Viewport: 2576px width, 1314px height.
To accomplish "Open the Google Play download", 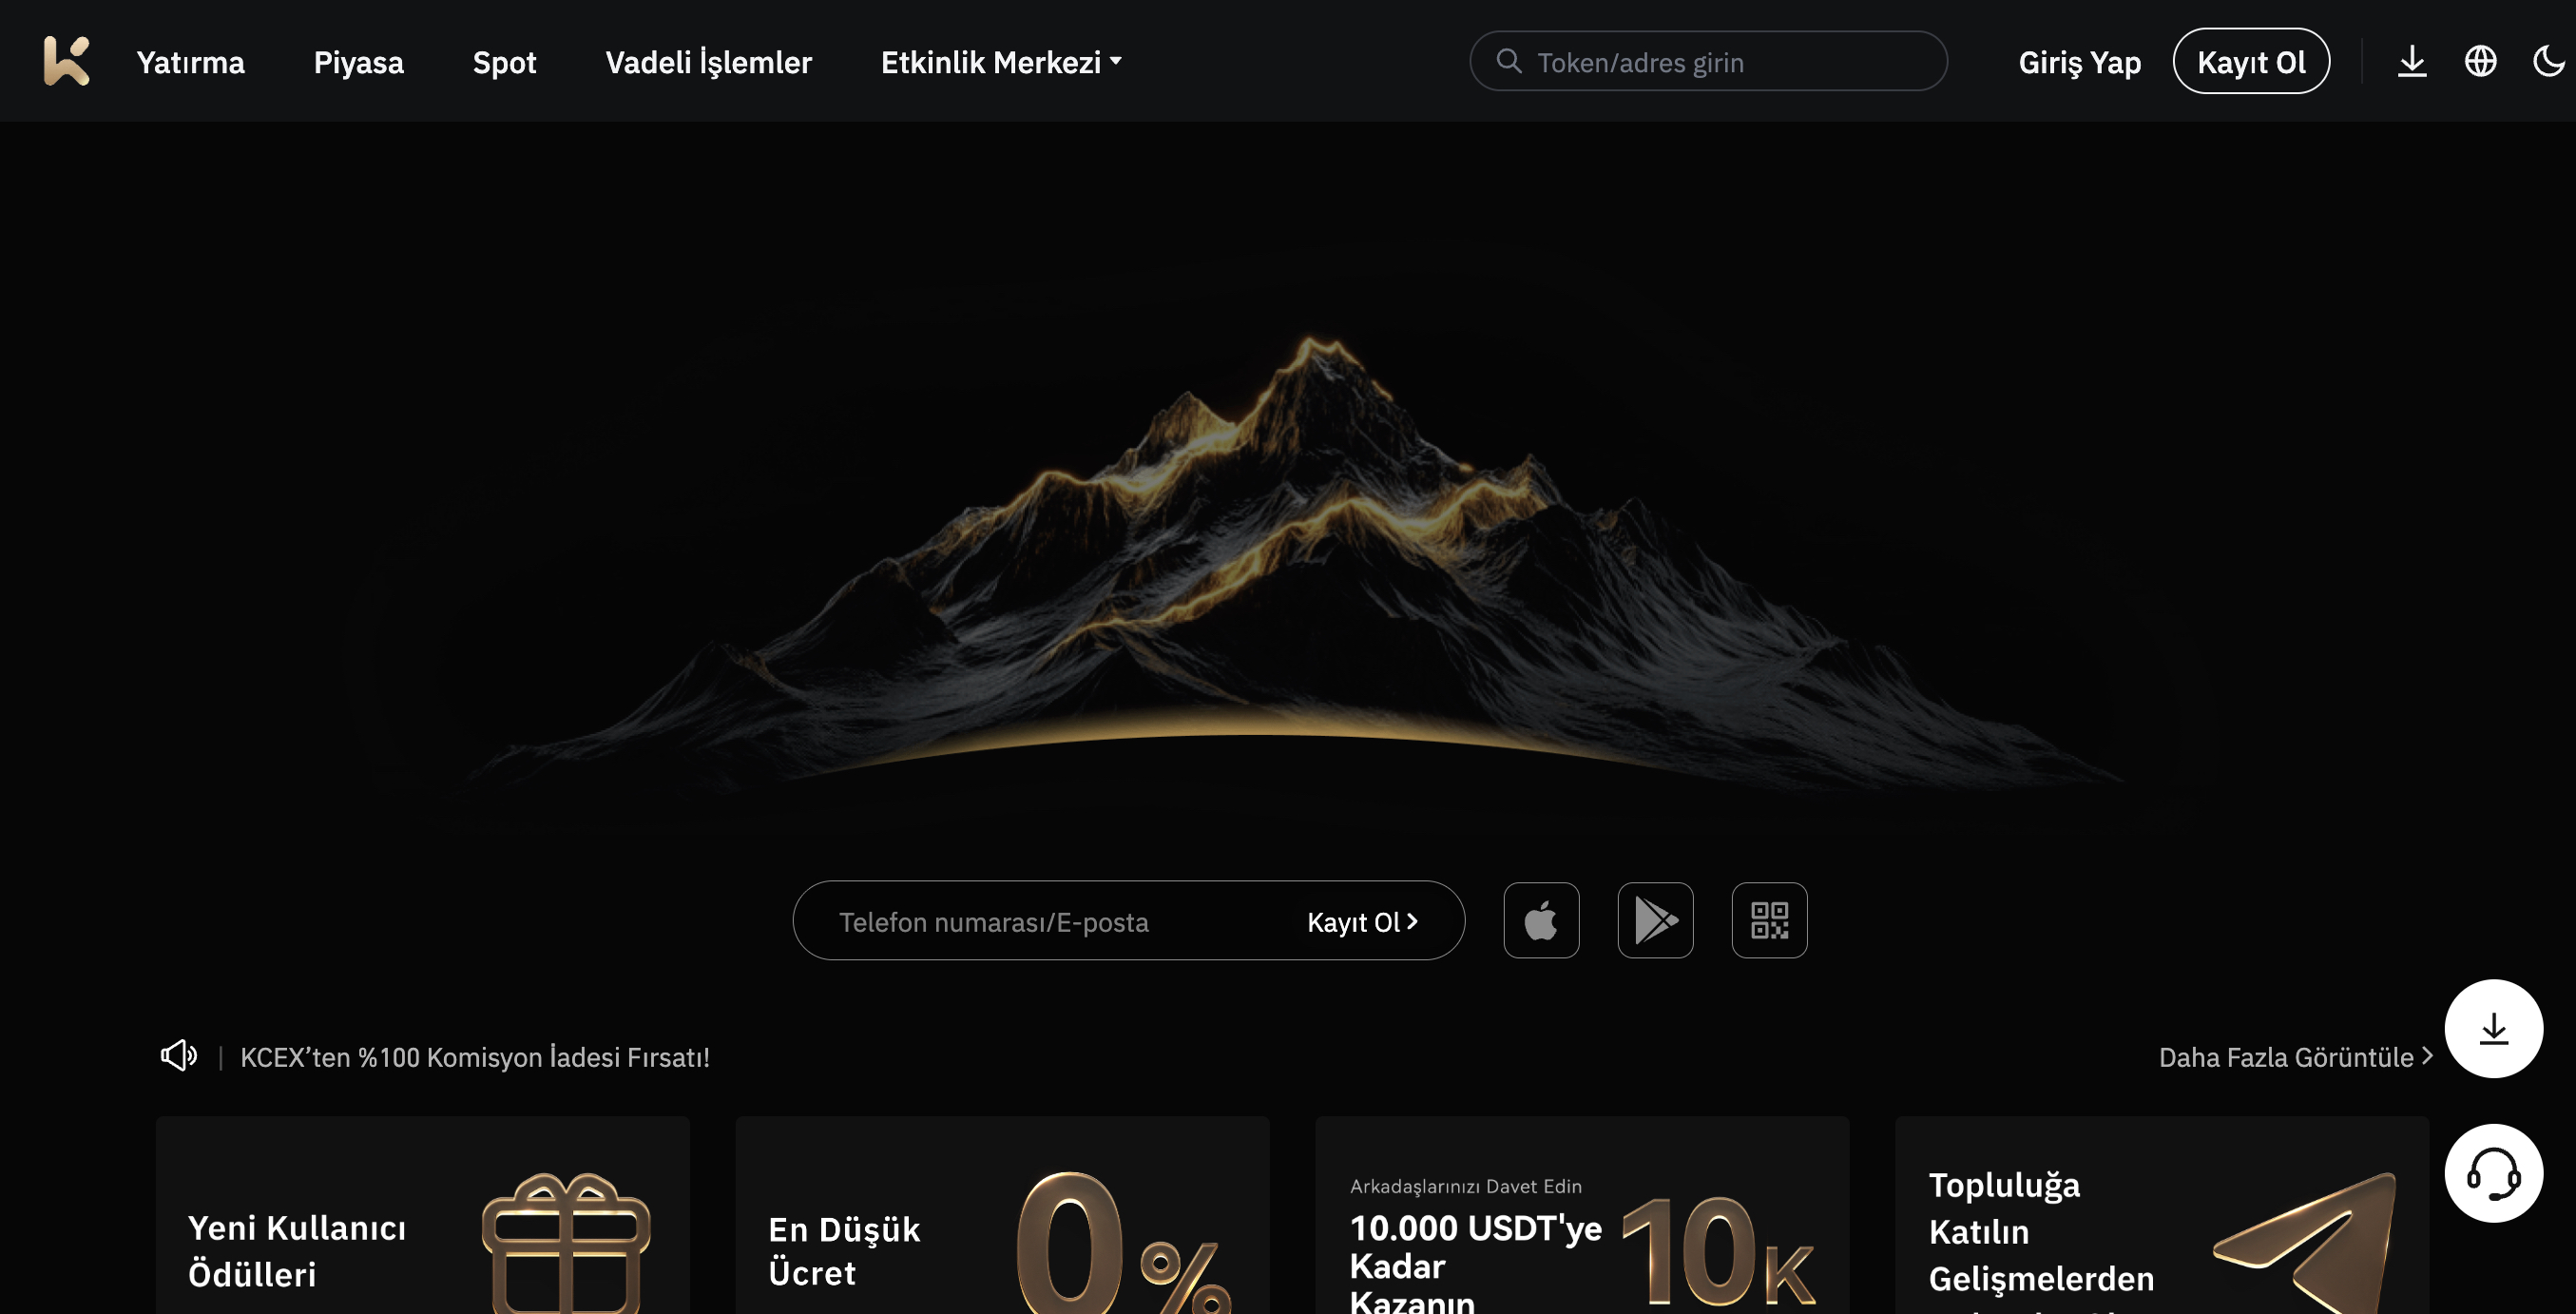I will click(1655, 920).
